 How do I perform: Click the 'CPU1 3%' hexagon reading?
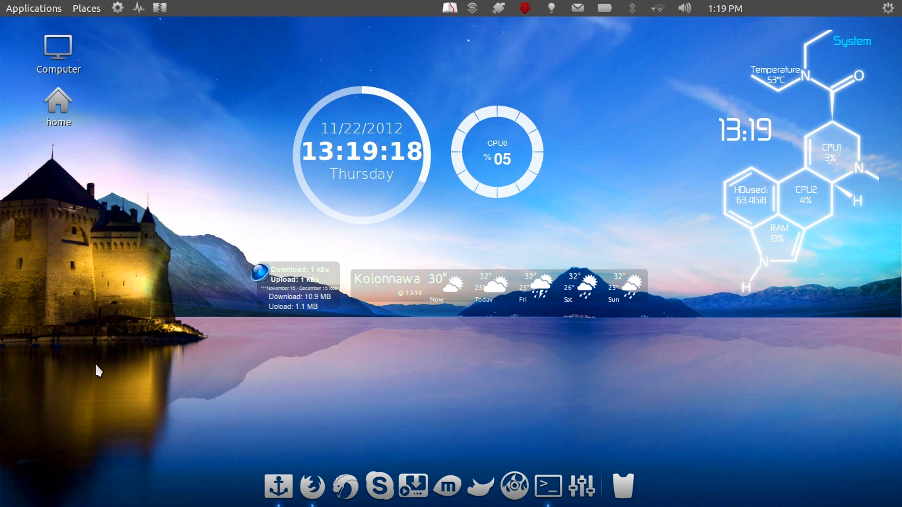tap(831, 153)
